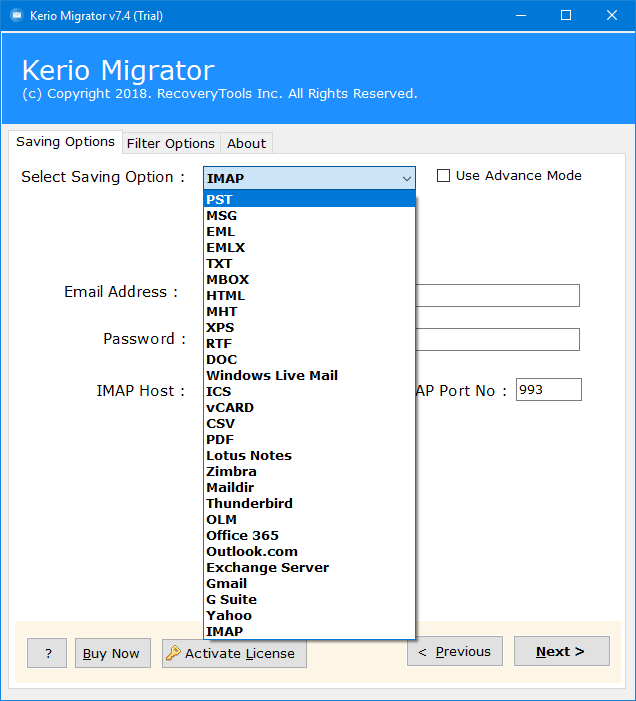Select Lotus Notes in the list
Image resolution: width=636 pixels, height=701 pixels.
click(x=309, y=456)
